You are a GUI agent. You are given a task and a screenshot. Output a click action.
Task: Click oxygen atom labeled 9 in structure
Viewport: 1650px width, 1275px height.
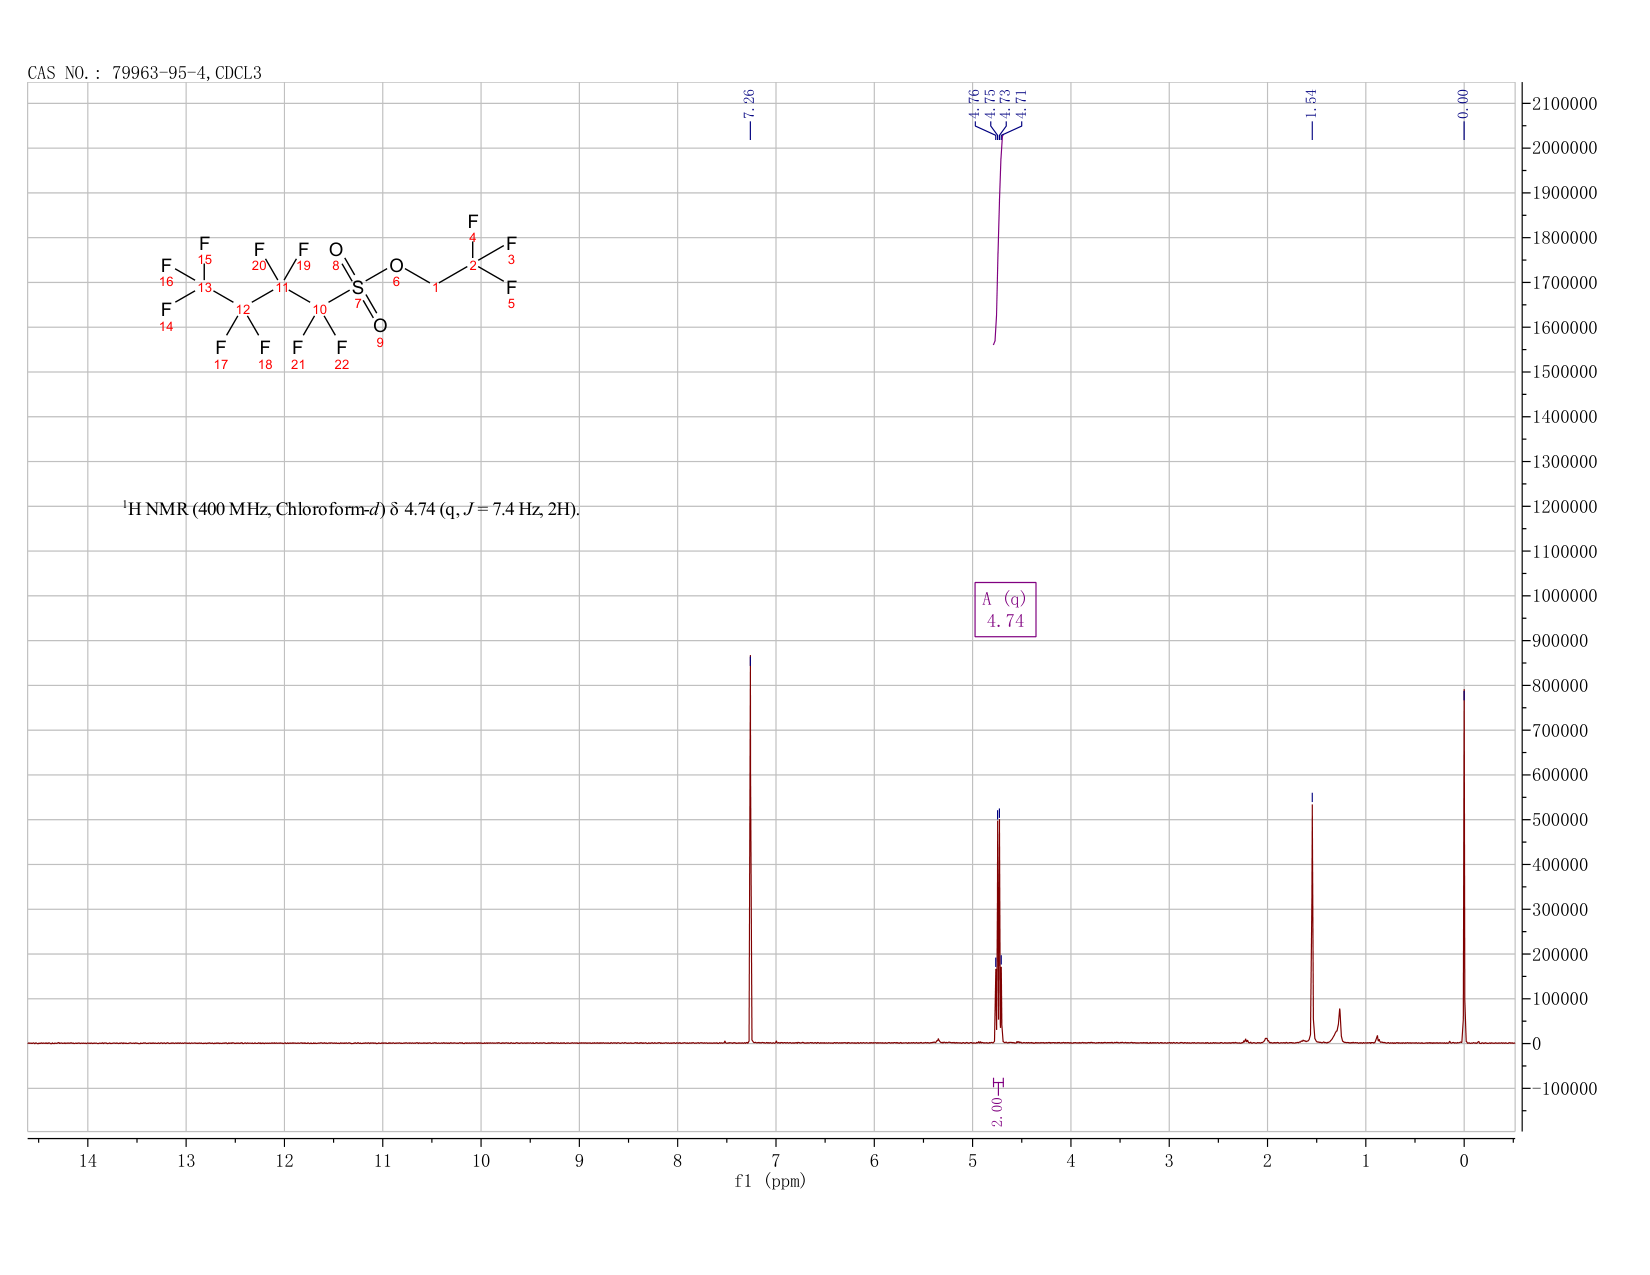click(380, 326)
